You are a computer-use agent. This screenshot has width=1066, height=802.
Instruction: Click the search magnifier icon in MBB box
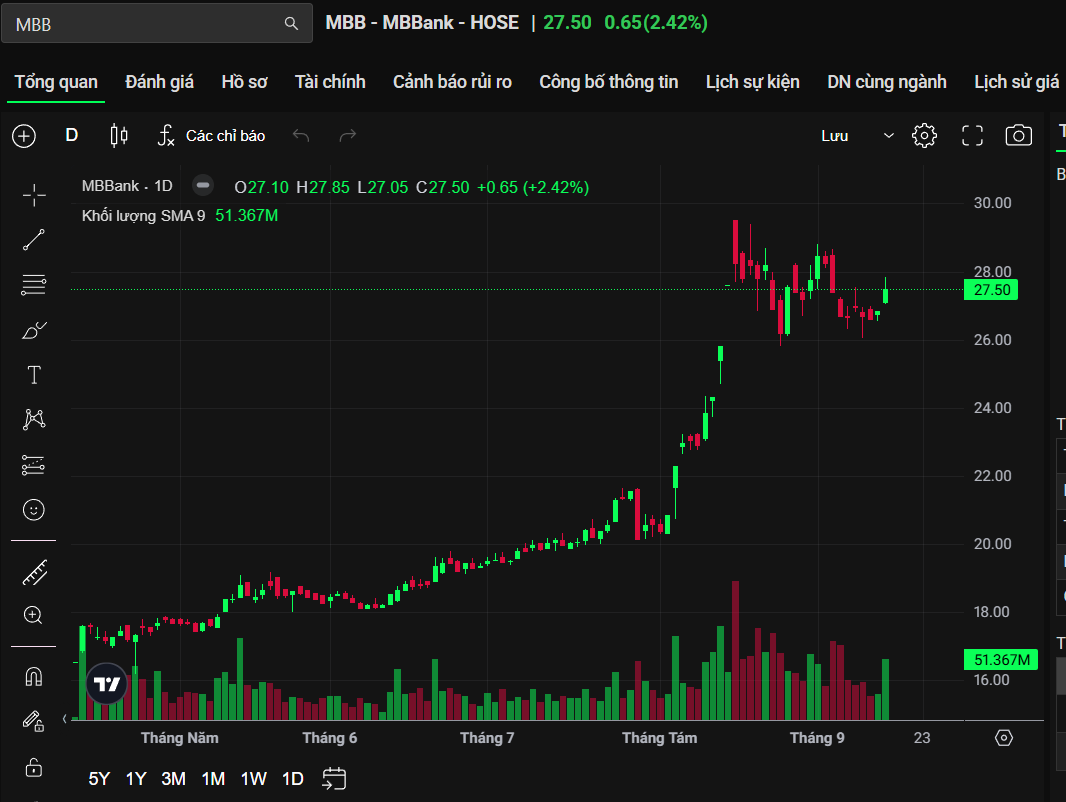tap(291, 24)
